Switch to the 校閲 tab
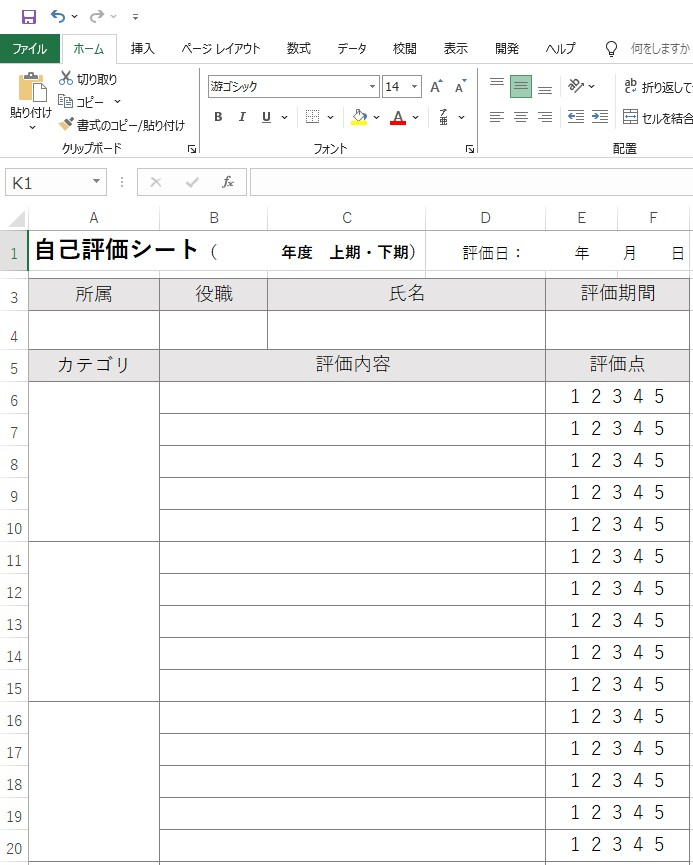Image resolution: width=693 pixels, height=865 pixels. pyautogui.click(x=404, y=49)
